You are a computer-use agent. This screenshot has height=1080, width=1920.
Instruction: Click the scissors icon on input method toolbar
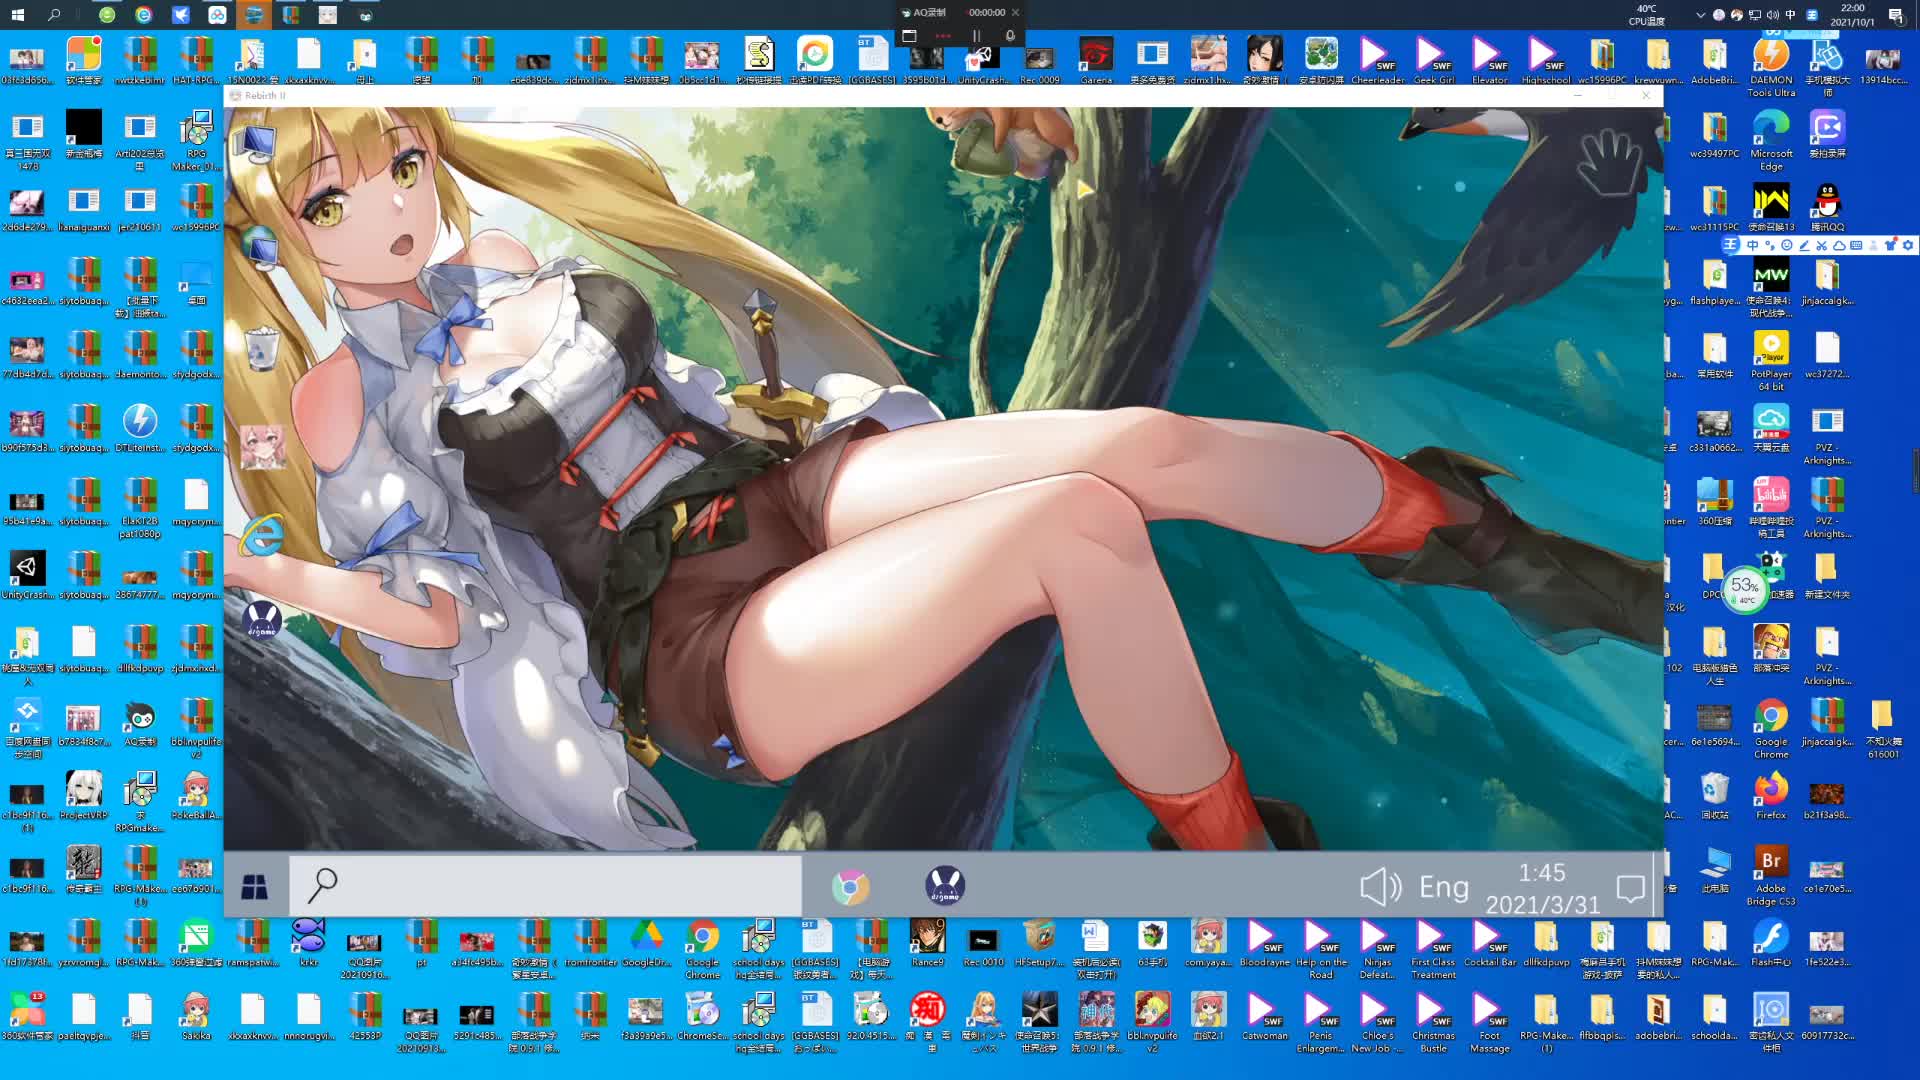[1821, 245]
